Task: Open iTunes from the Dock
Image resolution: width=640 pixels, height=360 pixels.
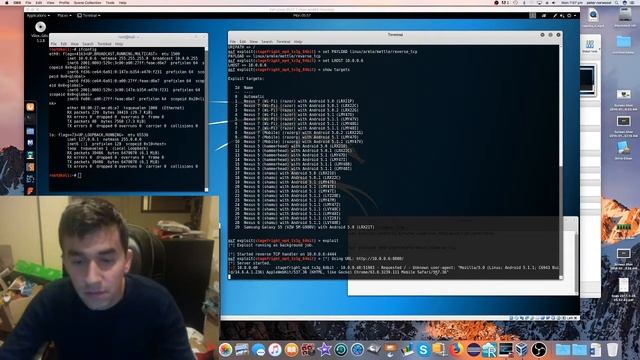Action: pyautogui.click(x=275, y=350)
